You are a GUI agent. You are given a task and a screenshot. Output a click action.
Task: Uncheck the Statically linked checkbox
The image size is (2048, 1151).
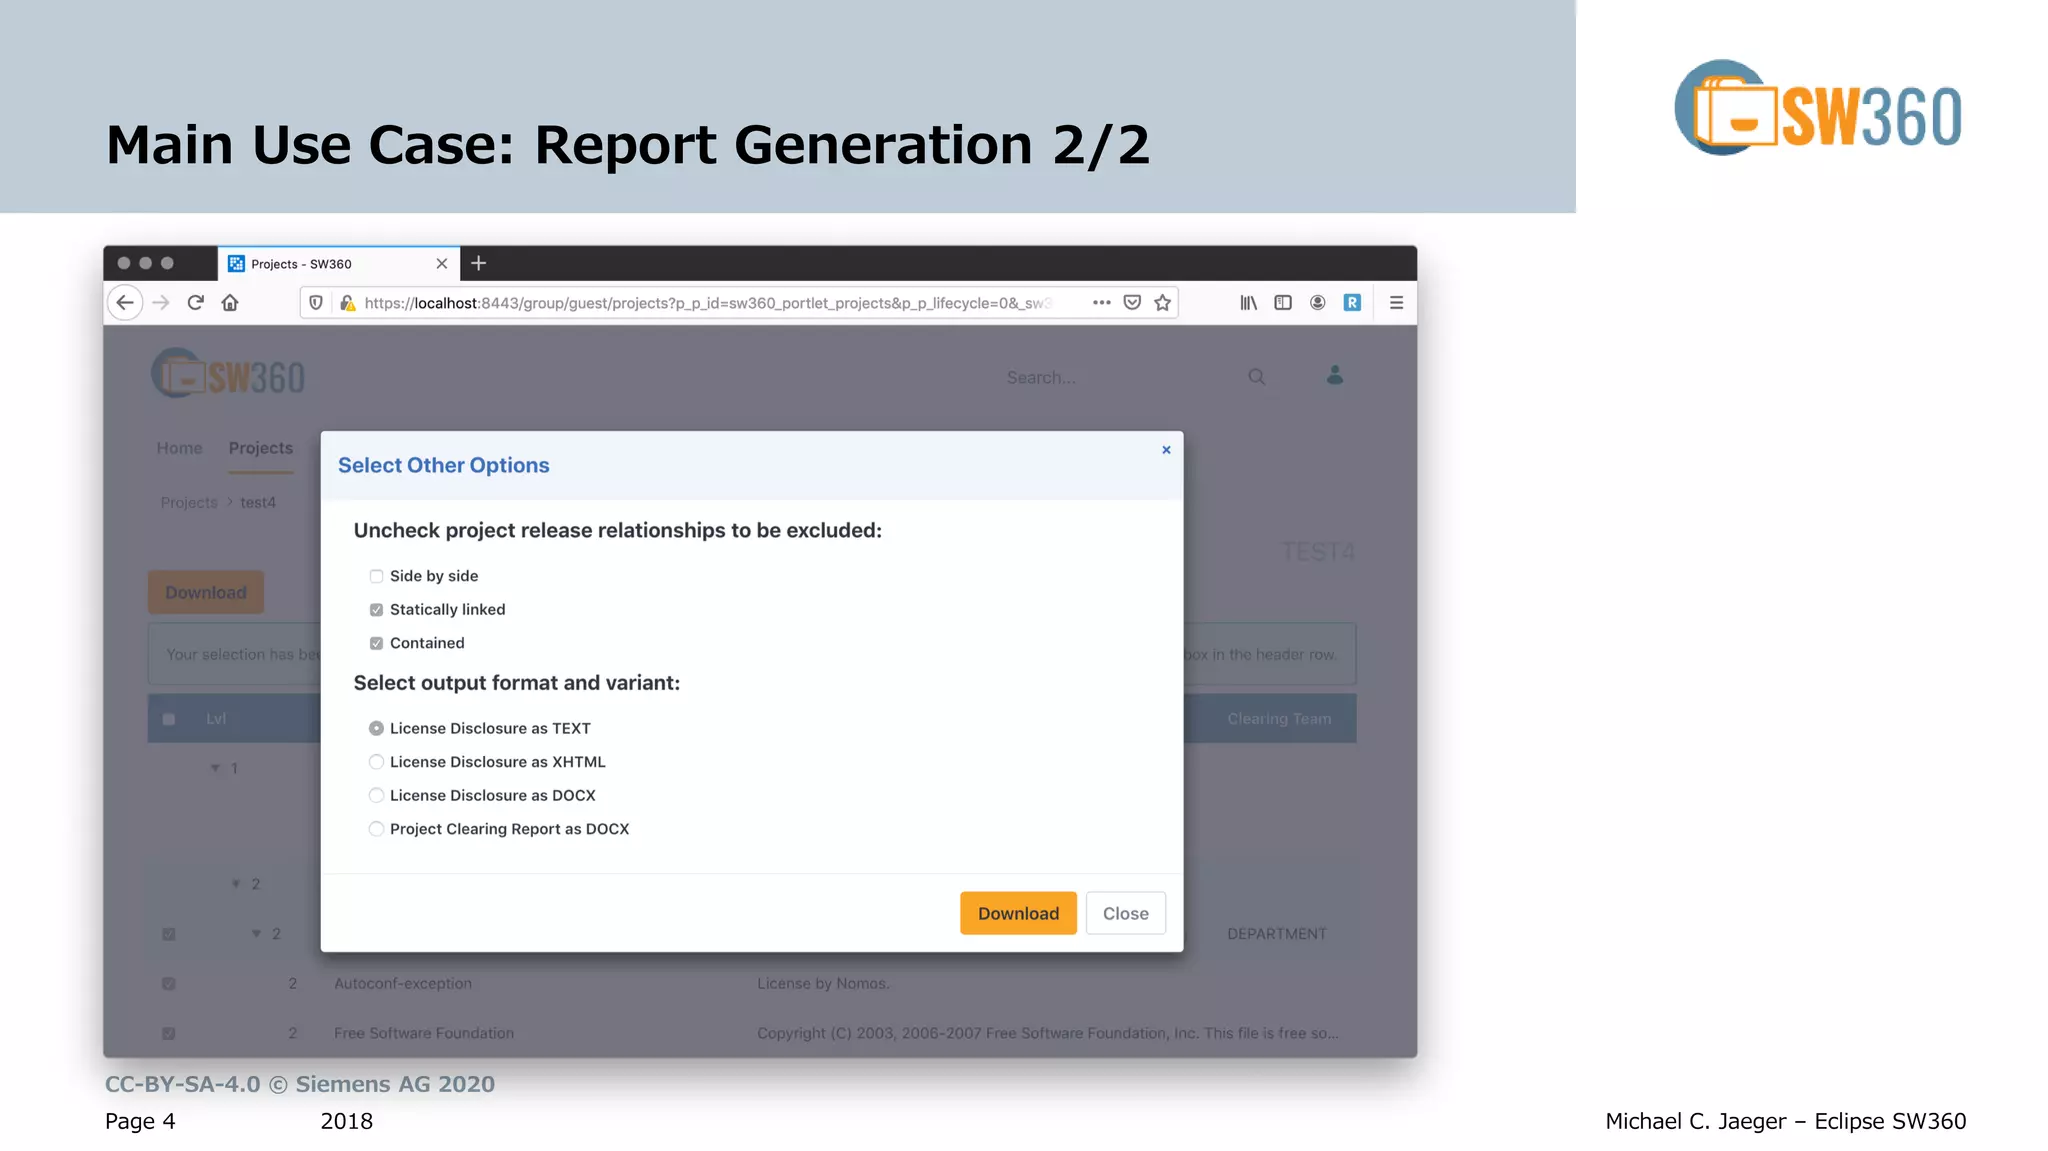[x=376, y=610]
